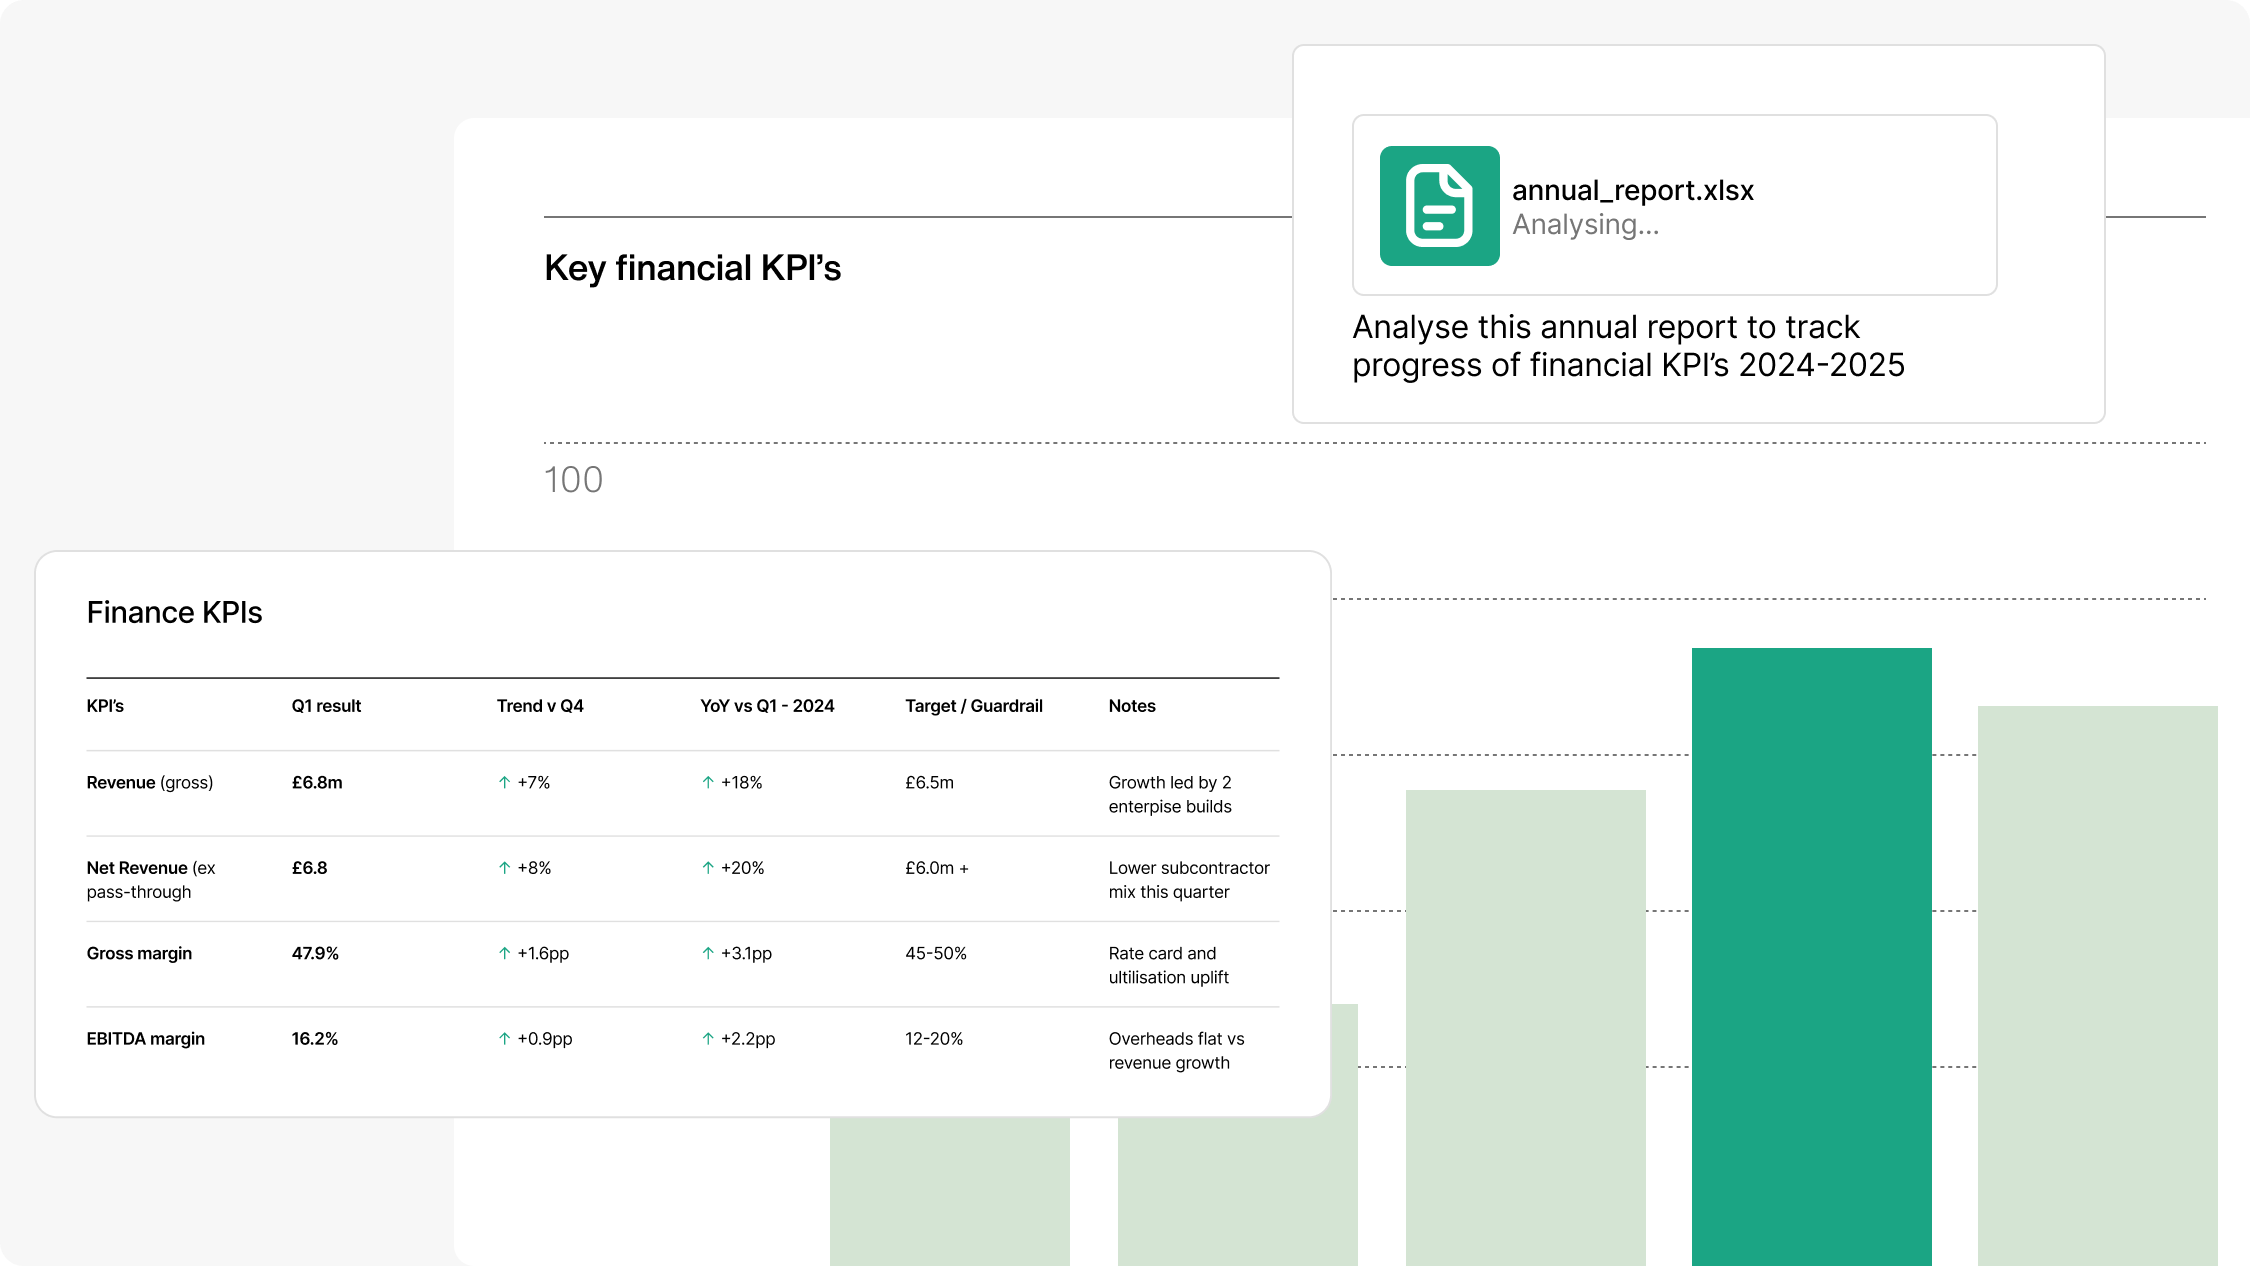Click the Notes column header
Viewport: 2250px width, 1266px height.
coord(1131,706)
